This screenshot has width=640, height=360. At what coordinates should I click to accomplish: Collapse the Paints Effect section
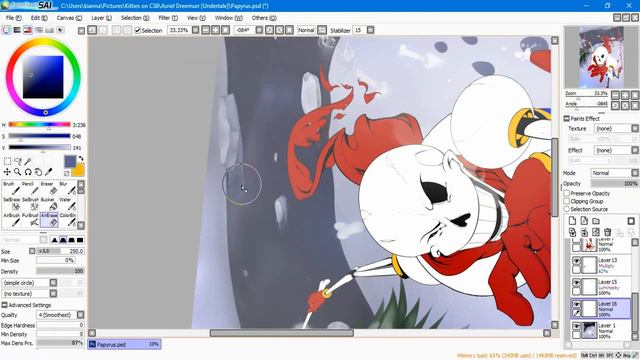point(567,119)
